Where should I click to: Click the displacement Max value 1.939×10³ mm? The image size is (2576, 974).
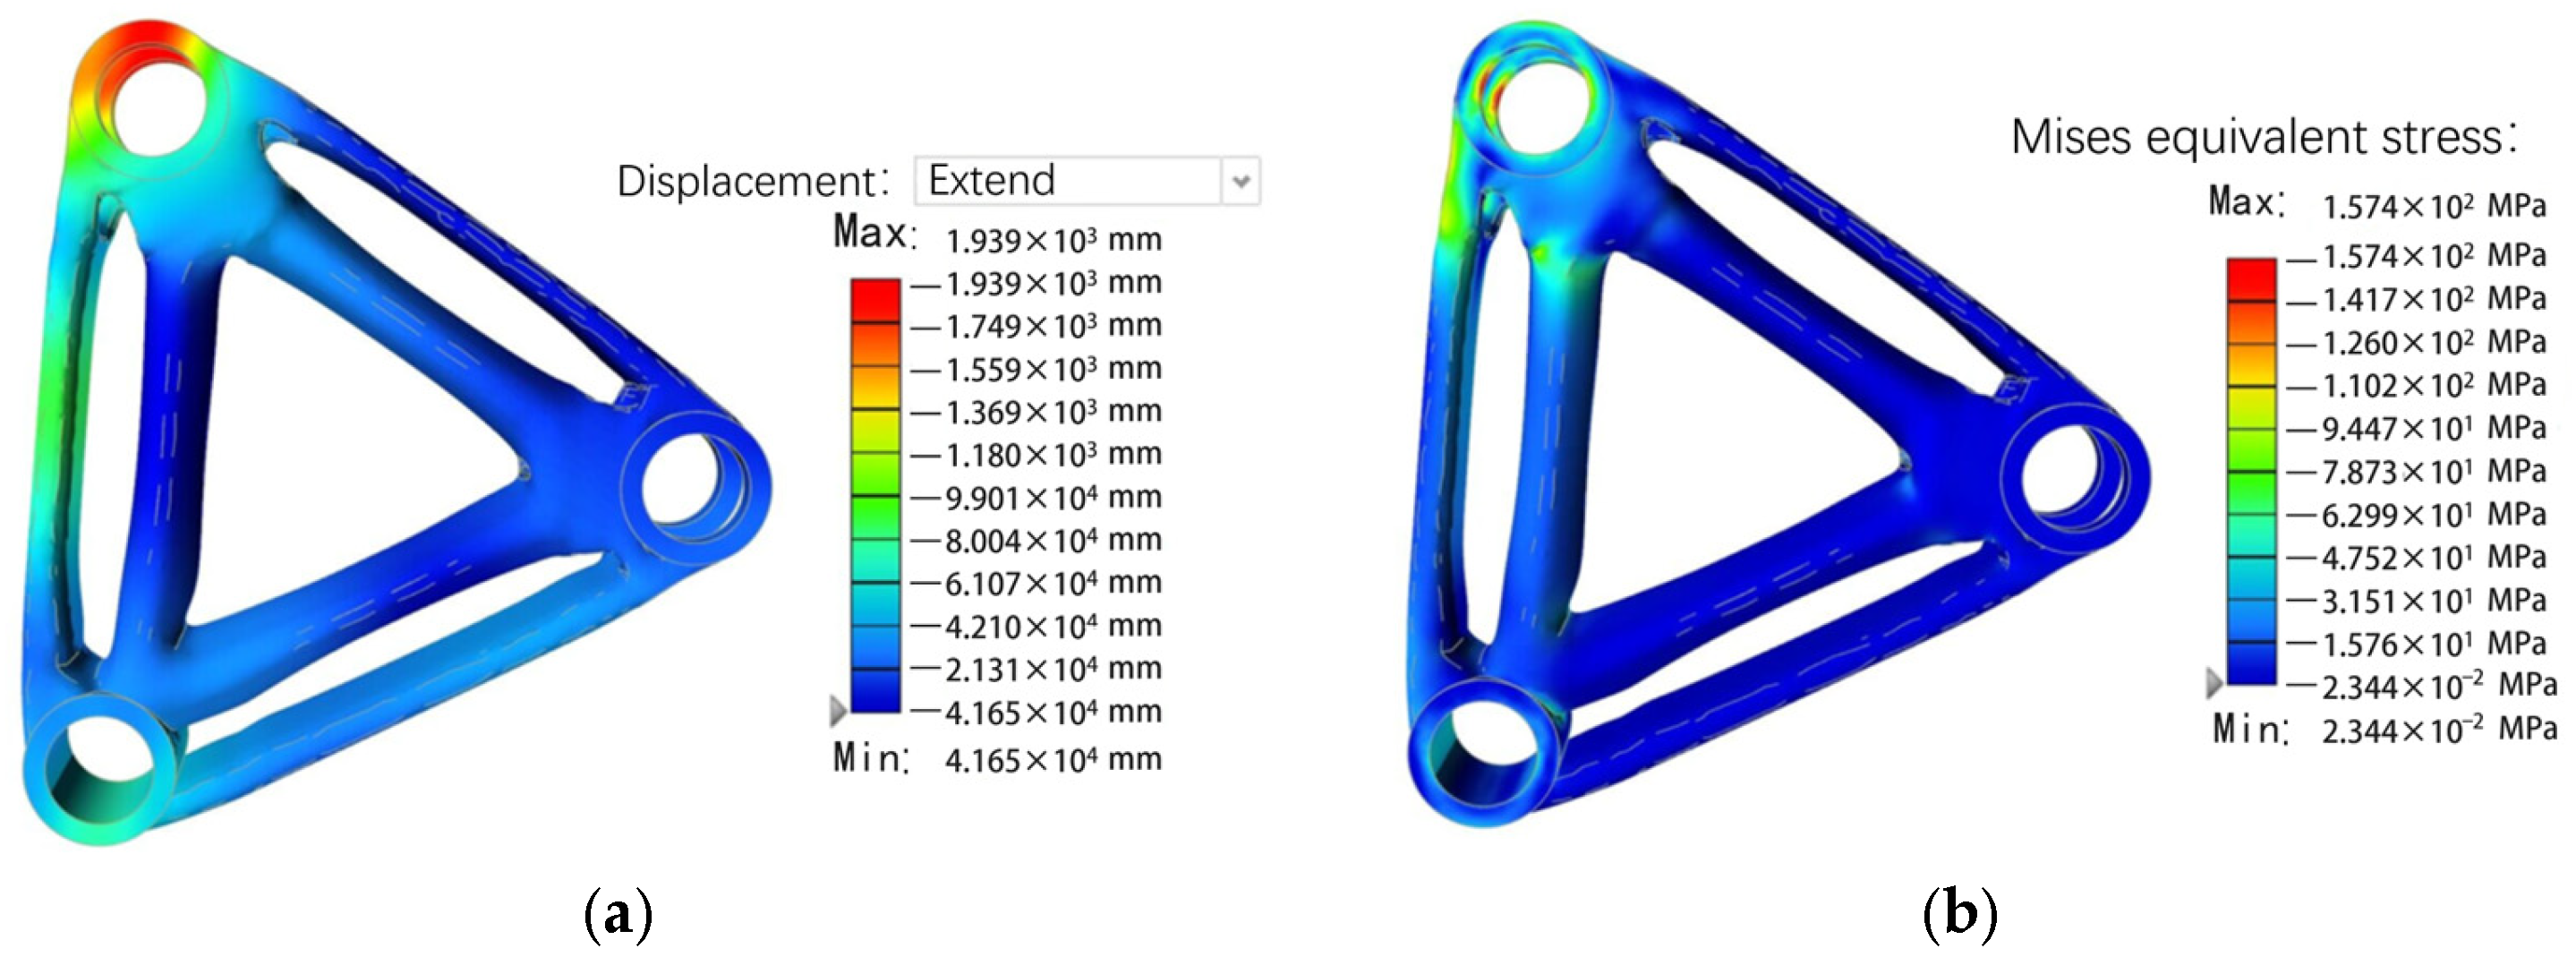click(1053, 240)
